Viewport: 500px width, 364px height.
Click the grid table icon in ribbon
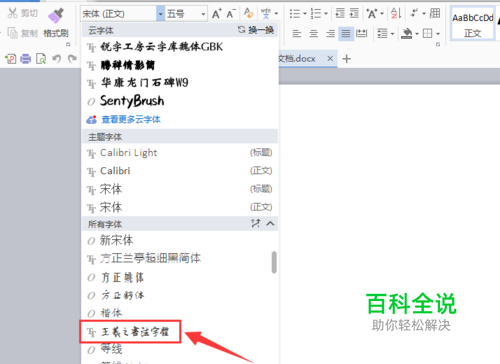[x=435, y=13]
